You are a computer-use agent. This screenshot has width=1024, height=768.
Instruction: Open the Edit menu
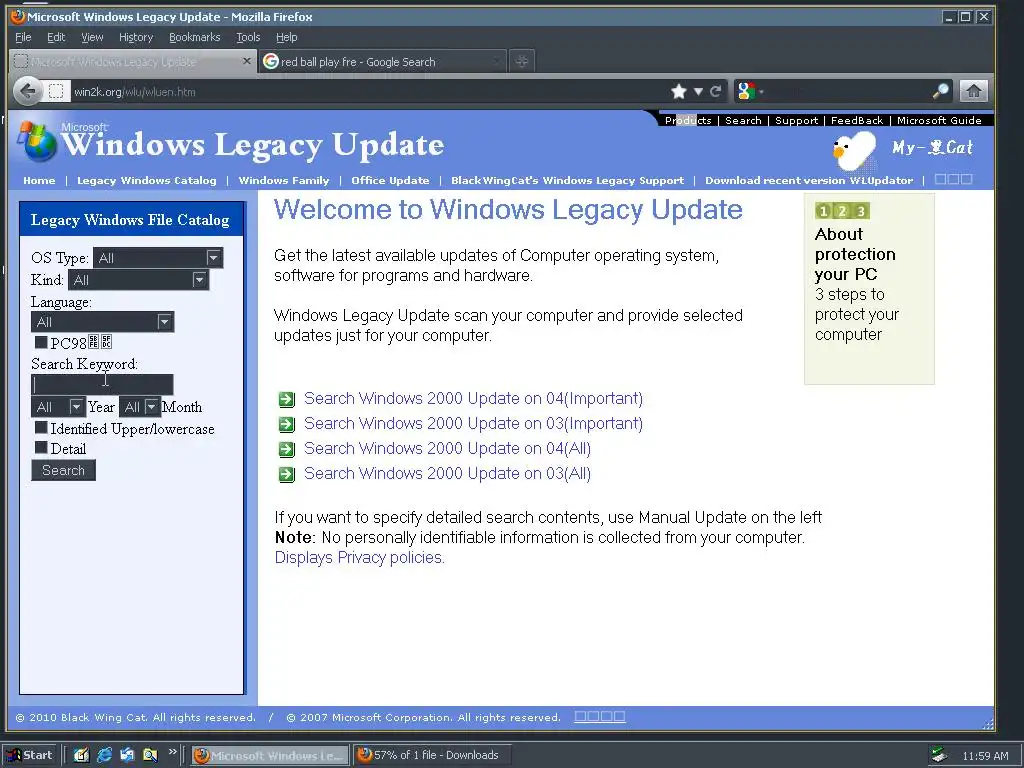(56, 37)
